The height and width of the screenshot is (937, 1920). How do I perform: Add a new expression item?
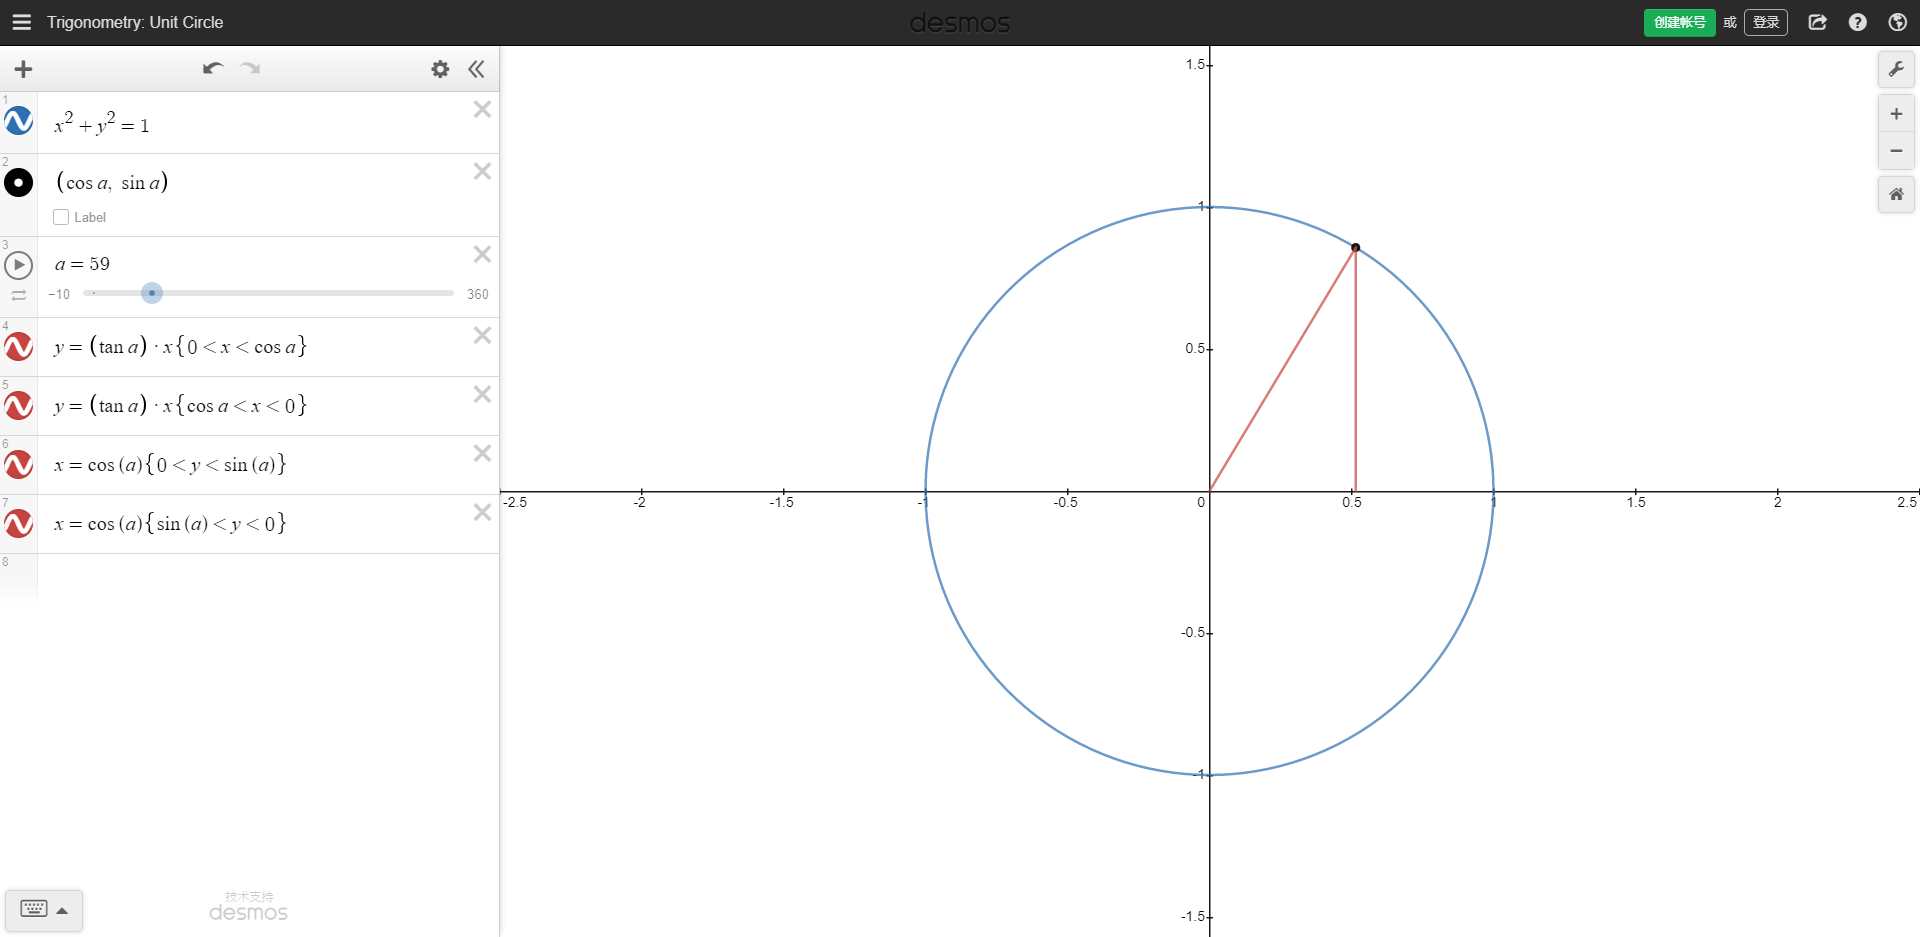pos(23,69)
